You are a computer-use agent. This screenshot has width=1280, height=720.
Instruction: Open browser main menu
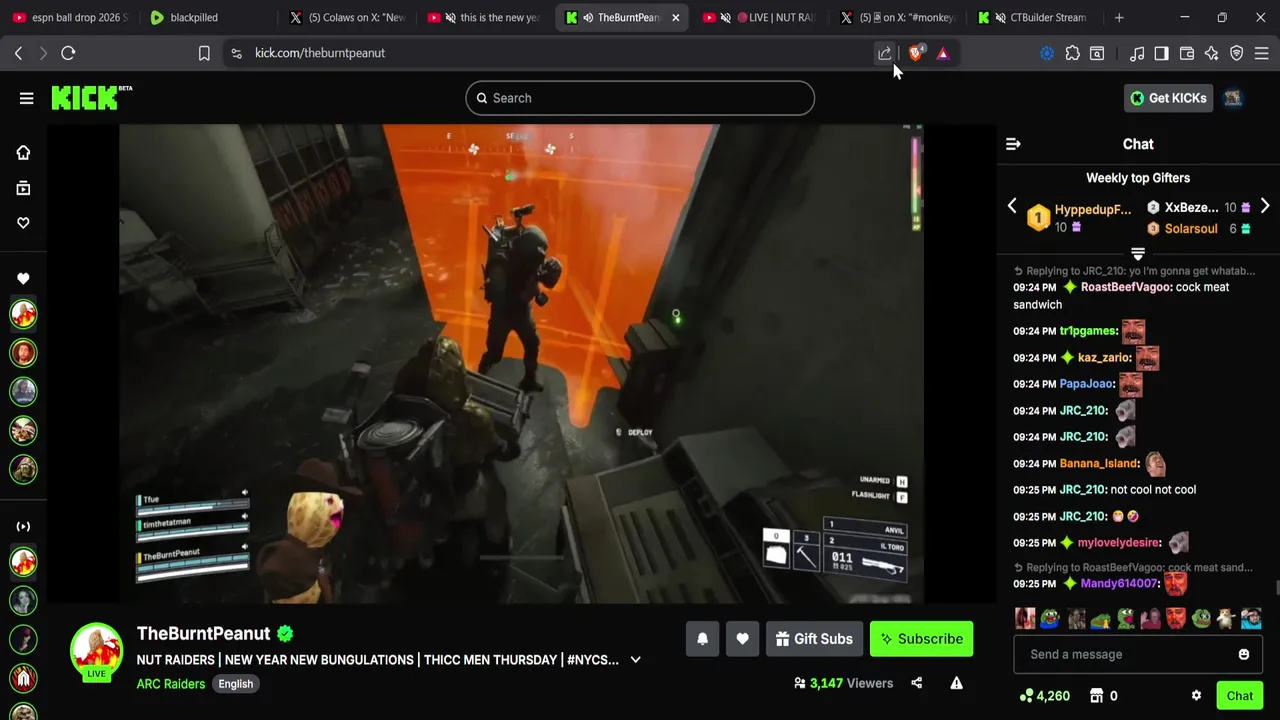[1262, 53]
